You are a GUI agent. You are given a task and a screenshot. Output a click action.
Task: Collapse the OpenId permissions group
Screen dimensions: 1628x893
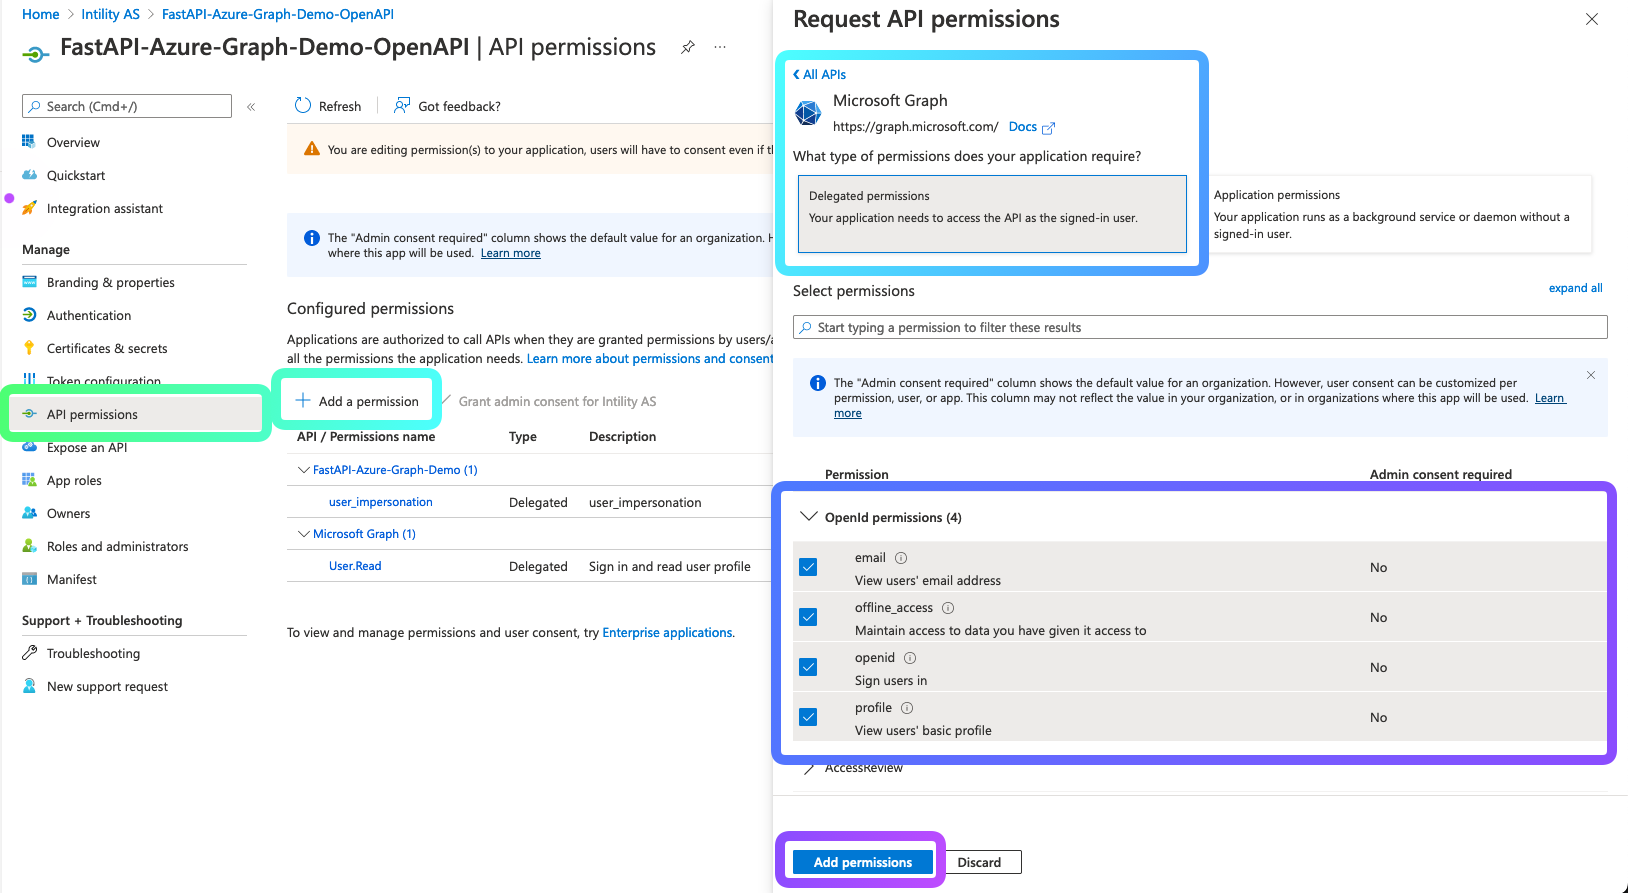809,517
